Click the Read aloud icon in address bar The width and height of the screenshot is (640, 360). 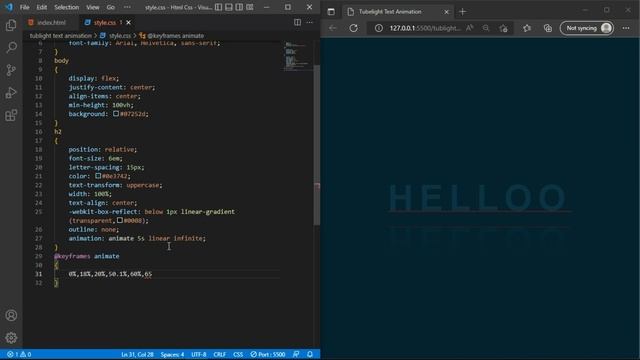tap(470, 28)
